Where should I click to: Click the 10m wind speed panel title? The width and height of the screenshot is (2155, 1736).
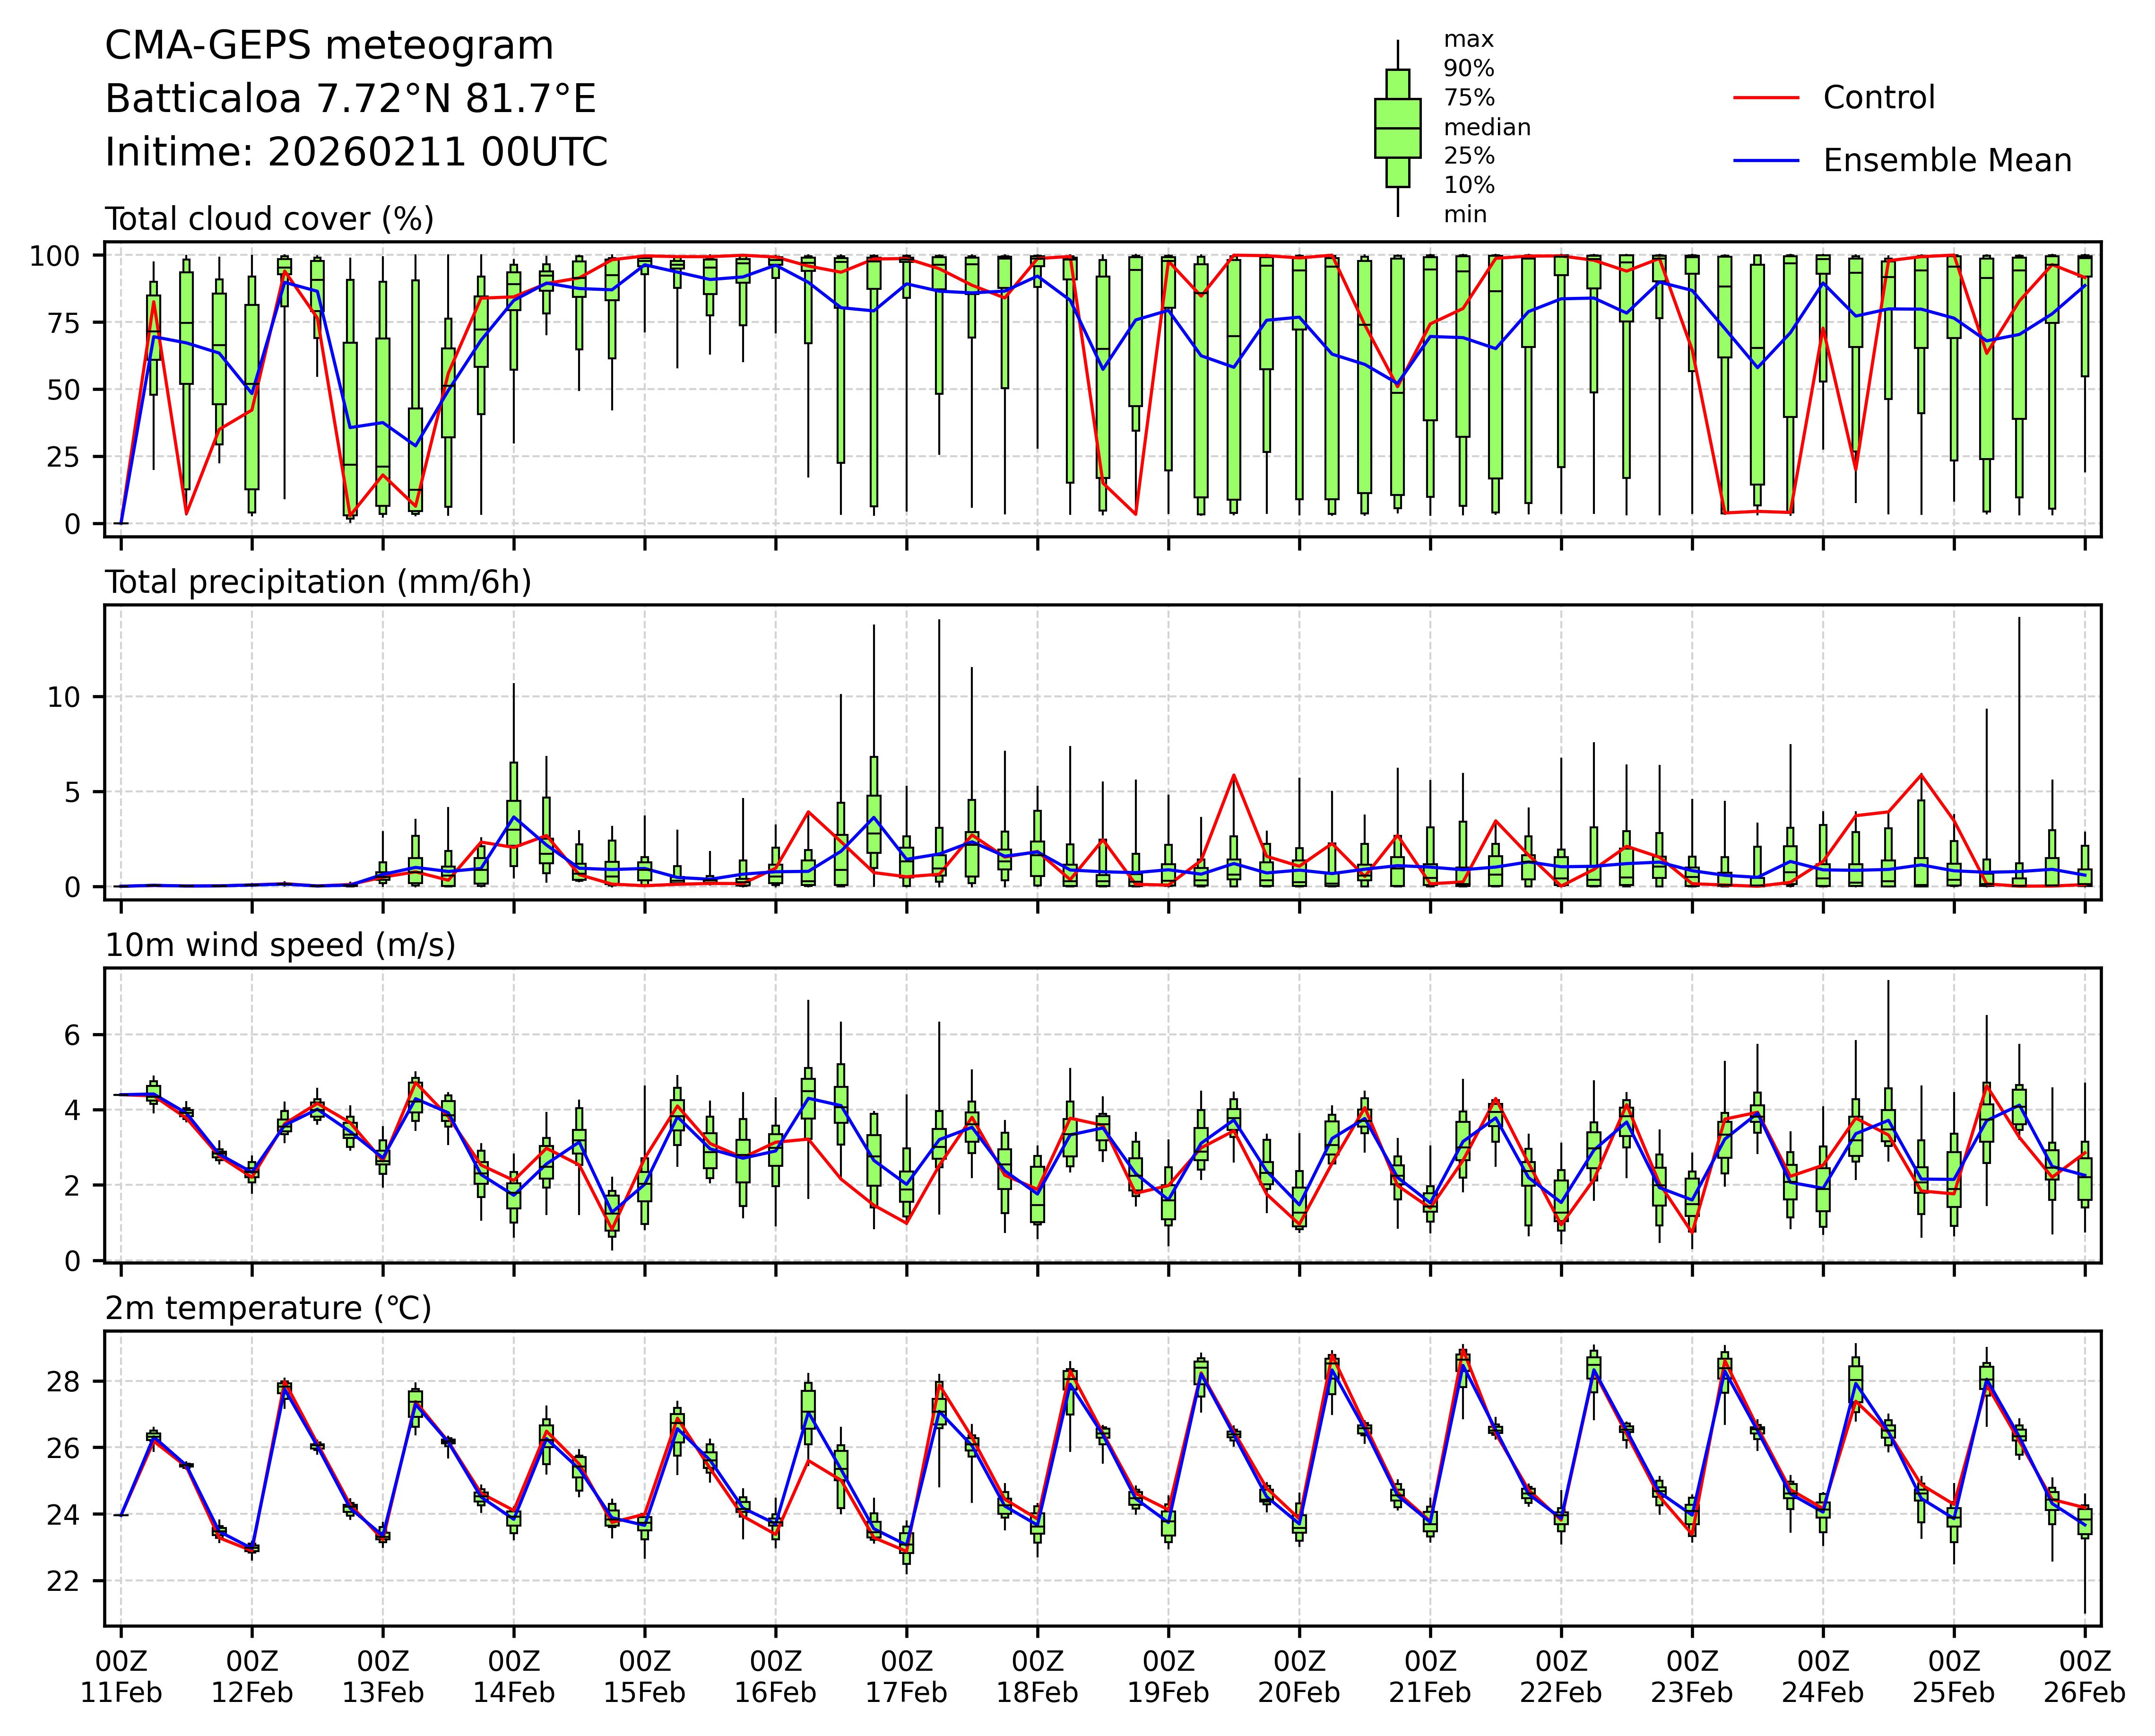[280, 945]
